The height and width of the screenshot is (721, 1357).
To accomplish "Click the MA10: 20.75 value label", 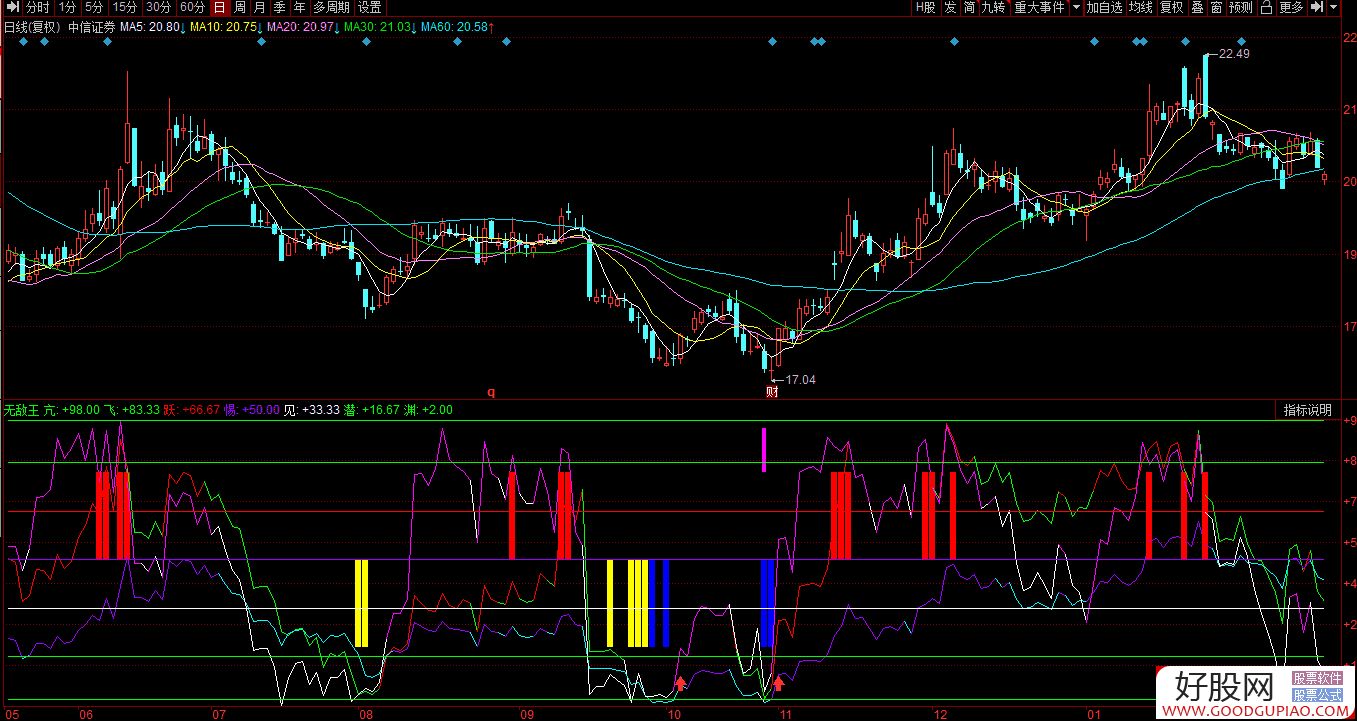I will click(223, 27).
